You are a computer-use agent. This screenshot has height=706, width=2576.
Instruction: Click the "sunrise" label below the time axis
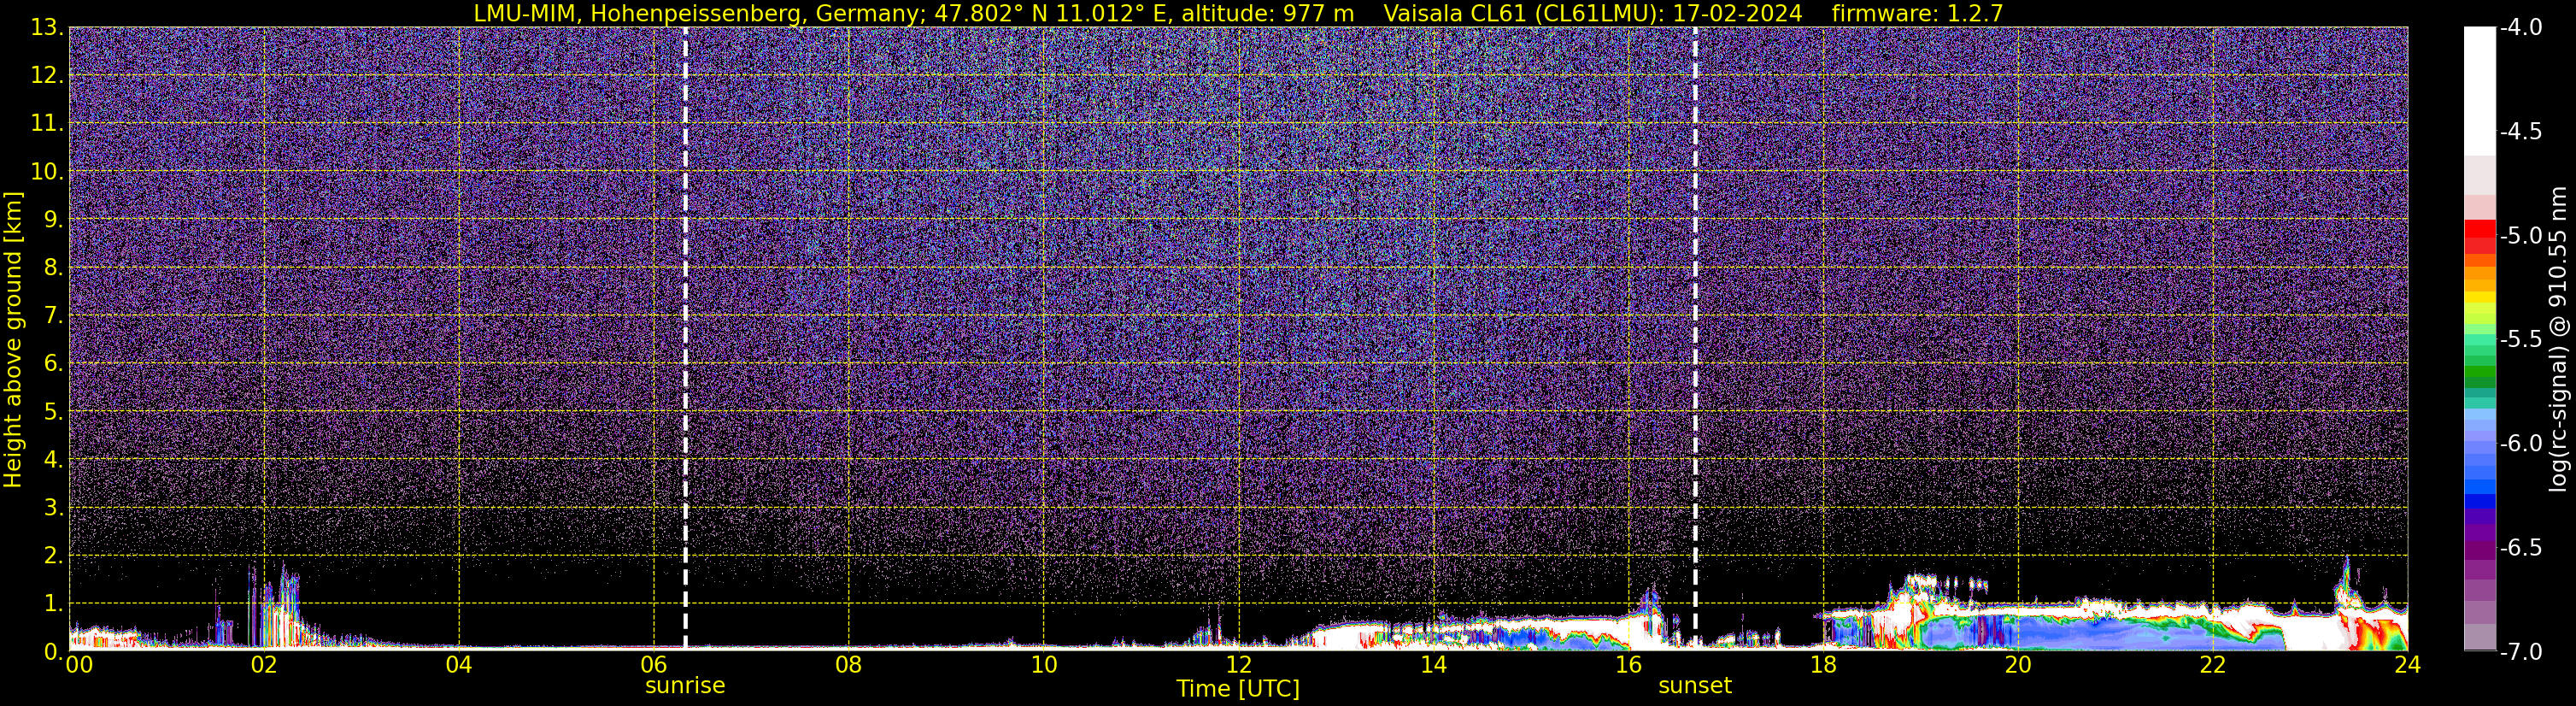[685, 686]
